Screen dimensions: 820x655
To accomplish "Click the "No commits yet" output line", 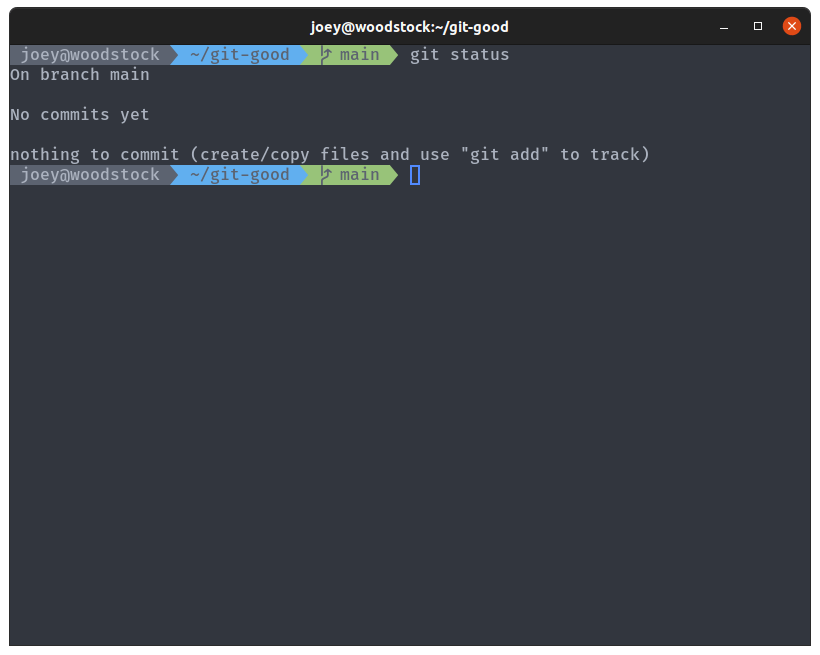I will tap(80, 115).
